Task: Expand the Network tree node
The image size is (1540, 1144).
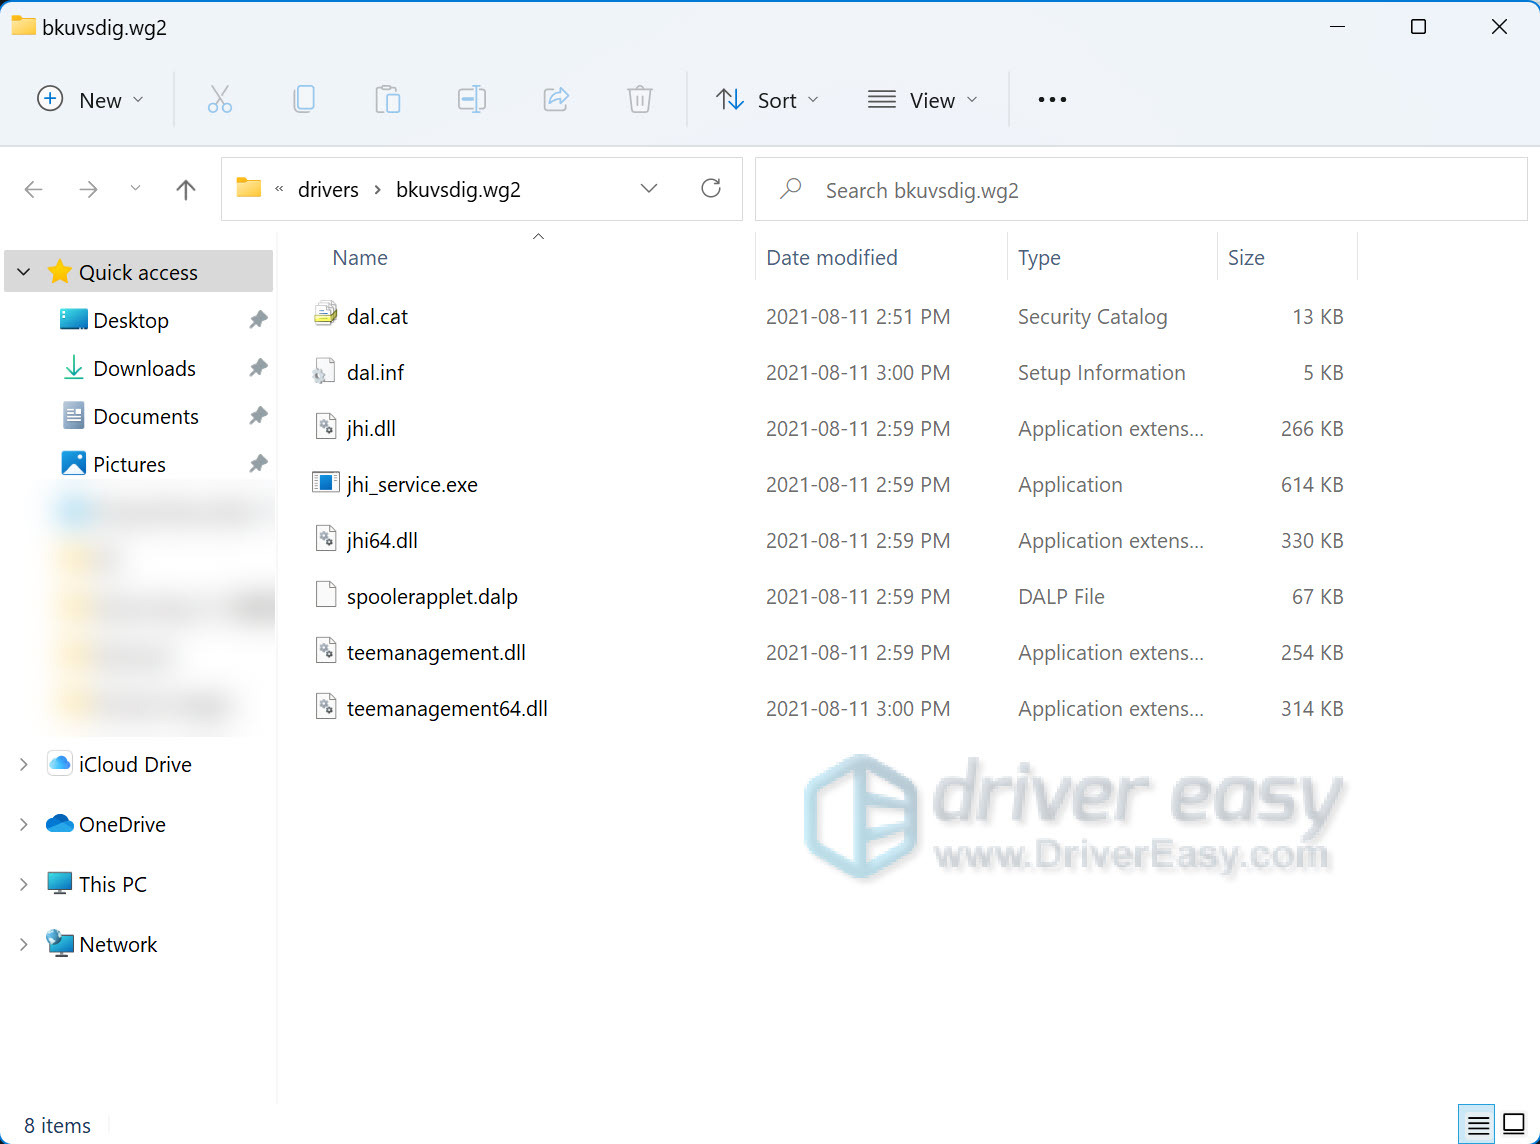Action: pyautogui.click(x=24, y=944)
